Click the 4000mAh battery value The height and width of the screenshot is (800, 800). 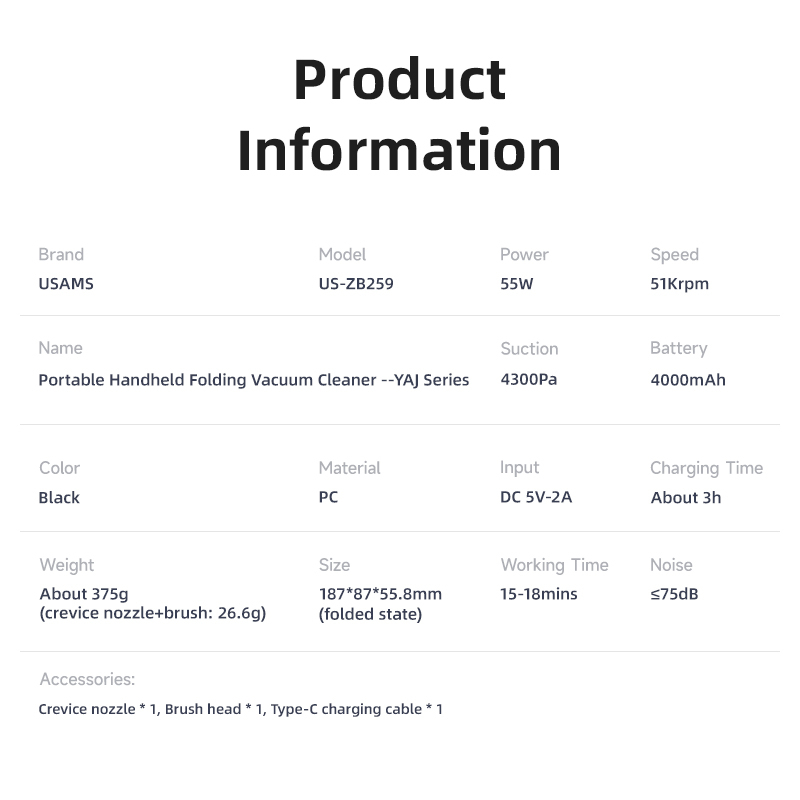(x=688, y=380)
